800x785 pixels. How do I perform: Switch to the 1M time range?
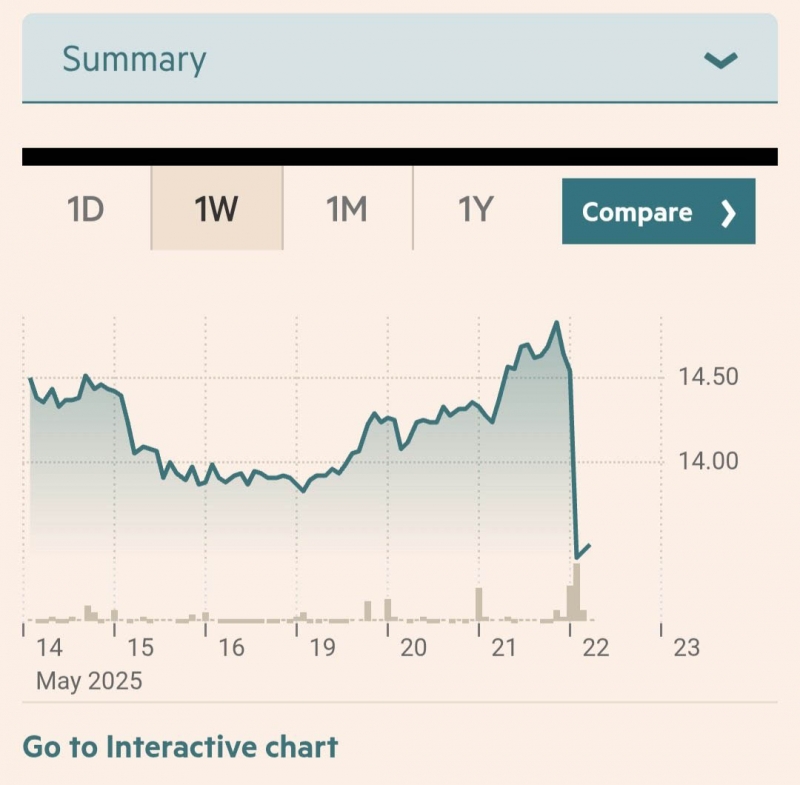346,211
